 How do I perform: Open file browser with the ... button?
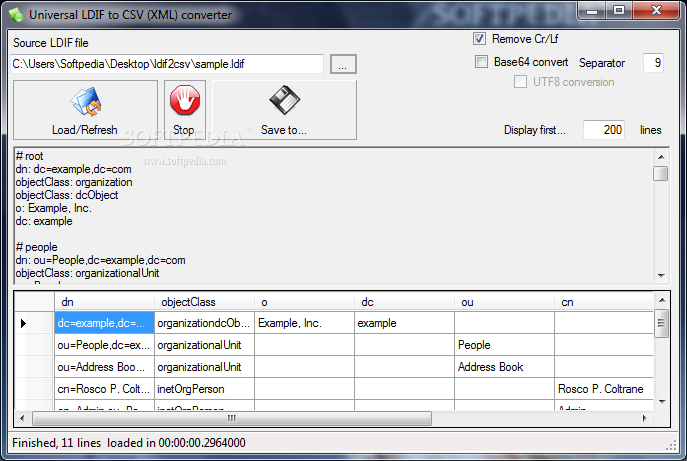[x=343, y=64]
